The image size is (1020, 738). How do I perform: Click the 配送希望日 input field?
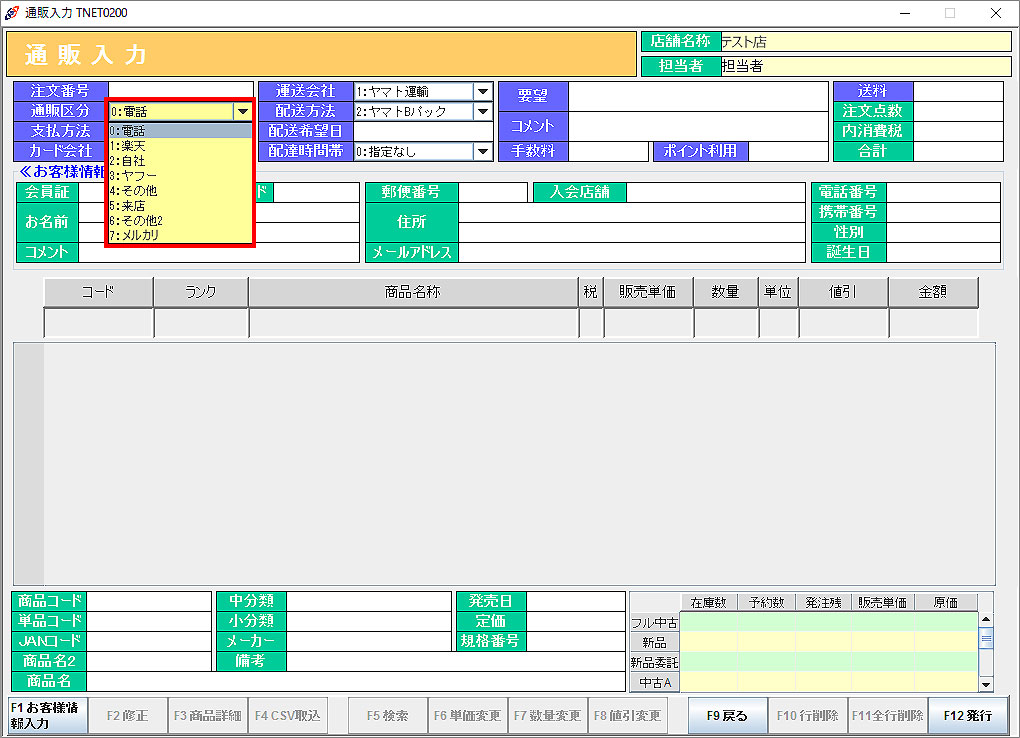pyautogui.click(x=423, y=132)
